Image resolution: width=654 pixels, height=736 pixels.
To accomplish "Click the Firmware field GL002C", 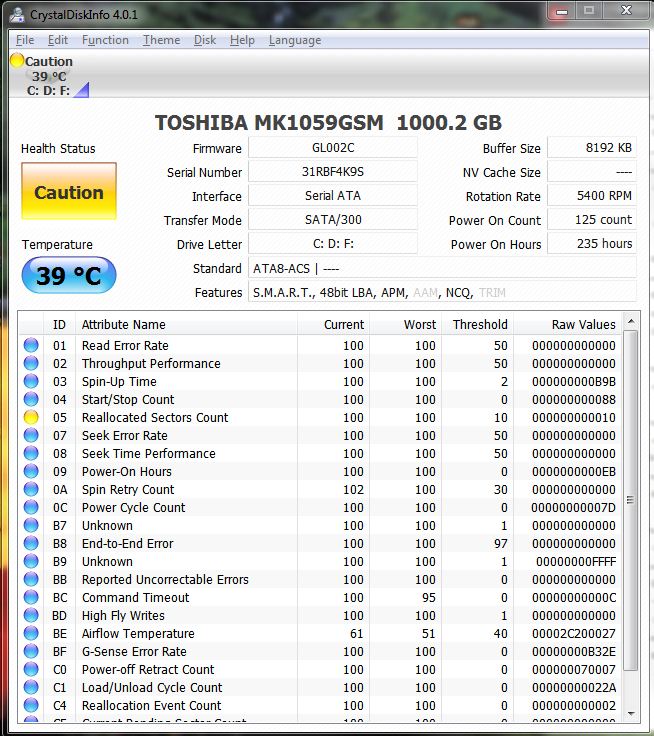I will pos(333,148).
